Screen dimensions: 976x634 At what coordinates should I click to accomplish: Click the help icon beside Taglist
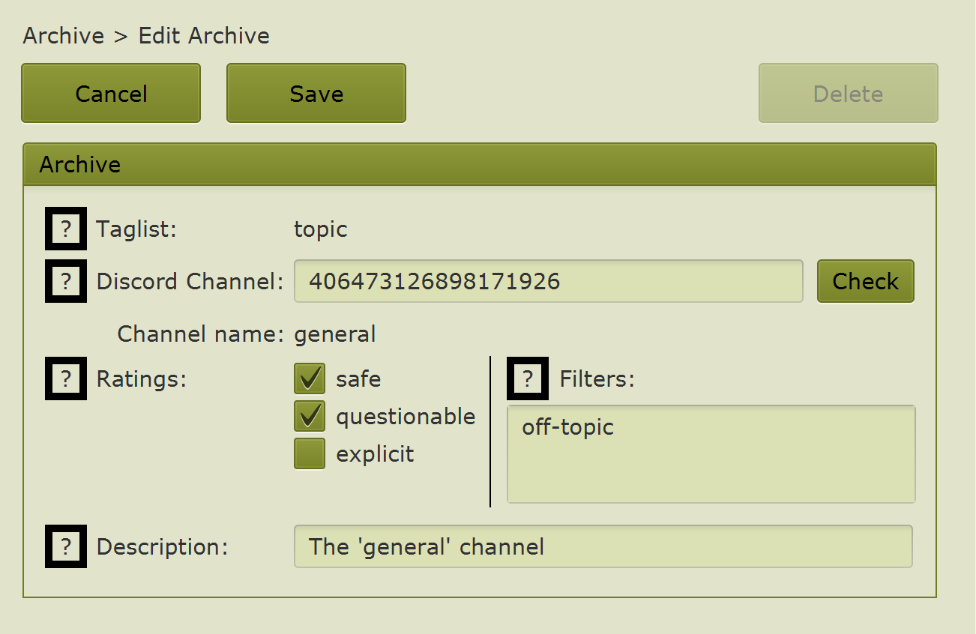click(65, 229)
